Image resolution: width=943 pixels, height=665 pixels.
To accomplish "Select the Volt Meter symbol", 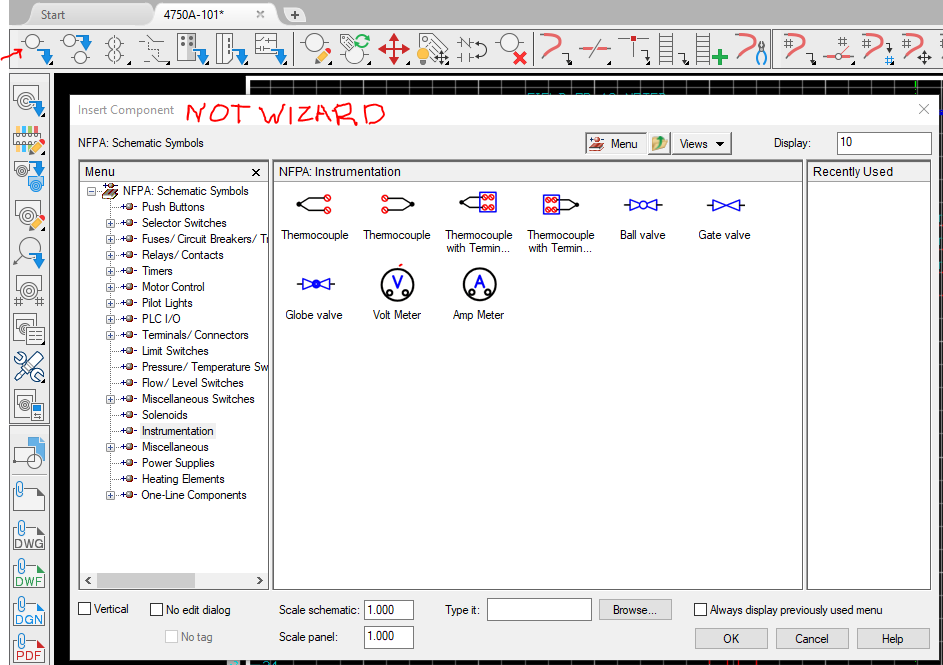I will (x=397, y=284).
